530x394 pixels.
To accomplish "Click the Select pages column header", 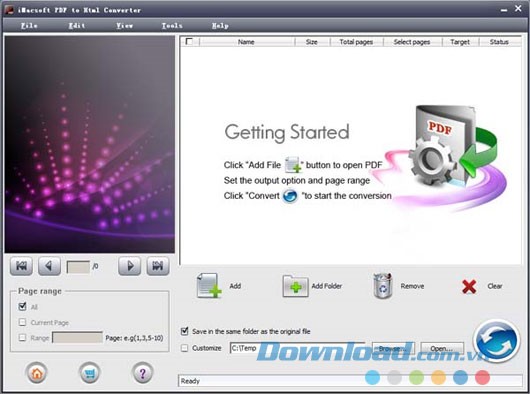I will pyautogui.click(x=412, y=42).
